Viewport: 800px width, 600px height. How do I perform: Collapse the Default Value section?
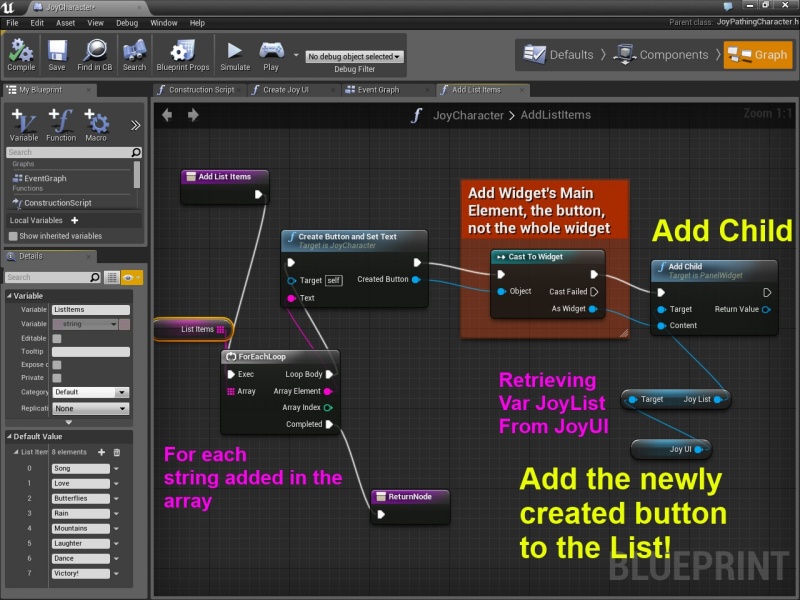10,436
